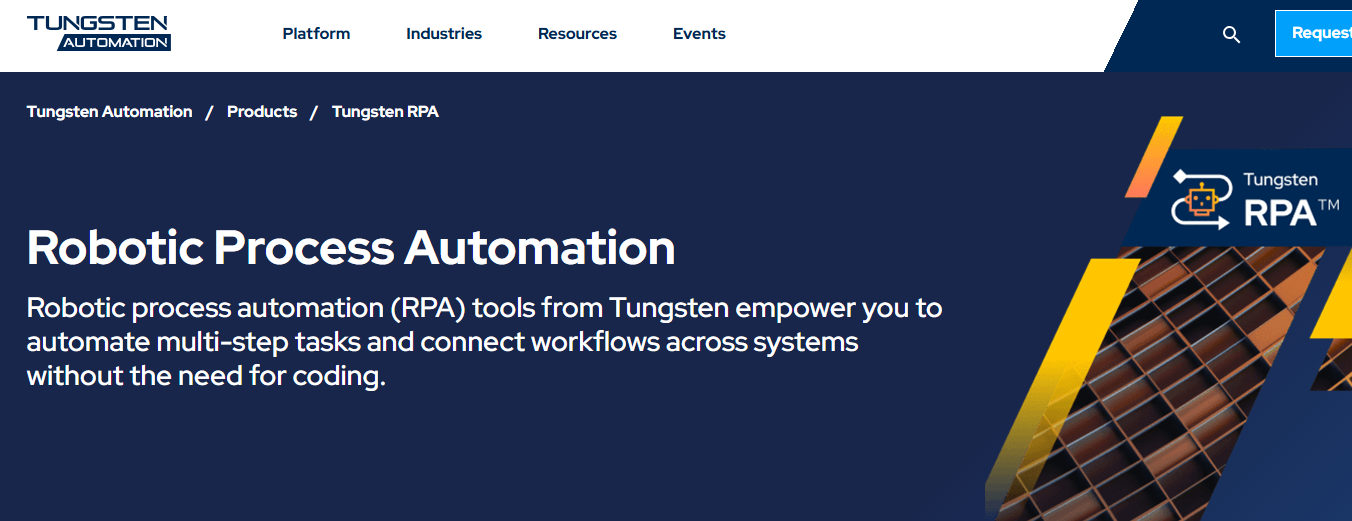Viewport: 1352px width, 521px height.
Task: Click the Tungsten RPA robot badge
Action: click(x=1255, y=198)
